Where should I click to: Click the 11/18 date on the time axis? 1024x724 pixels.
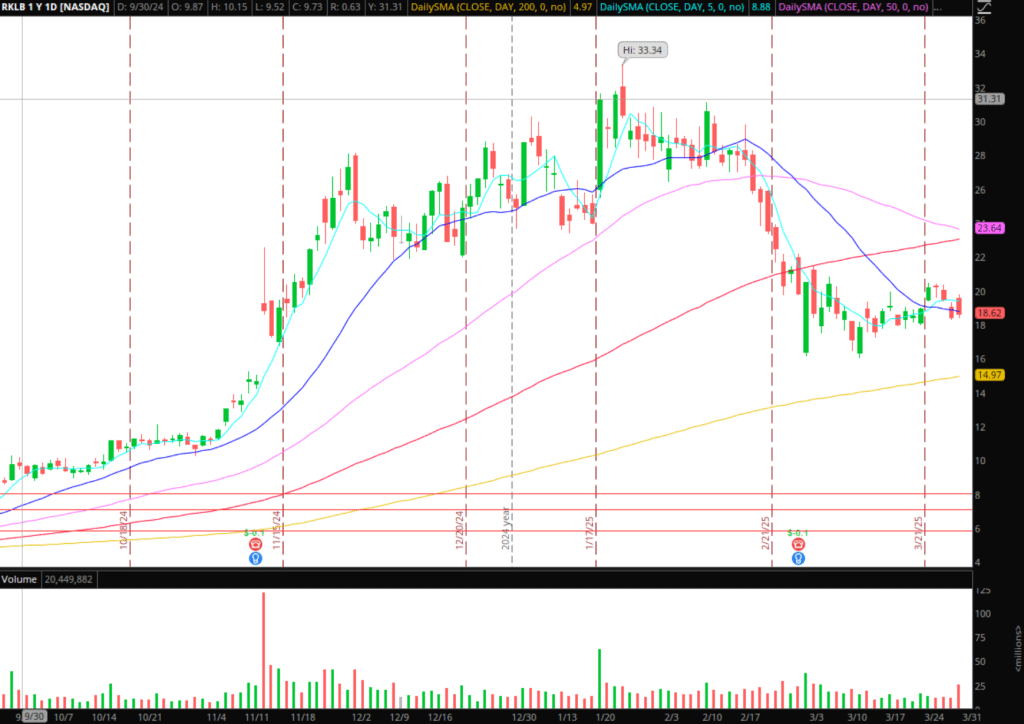pos(302,717)
